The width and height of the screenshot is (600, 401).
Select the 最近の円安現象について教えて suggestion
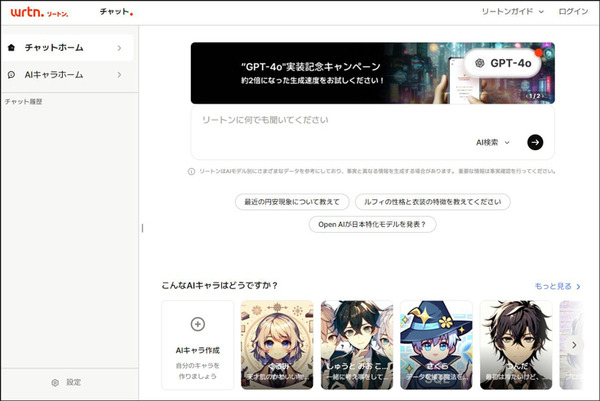click(291, 201)
